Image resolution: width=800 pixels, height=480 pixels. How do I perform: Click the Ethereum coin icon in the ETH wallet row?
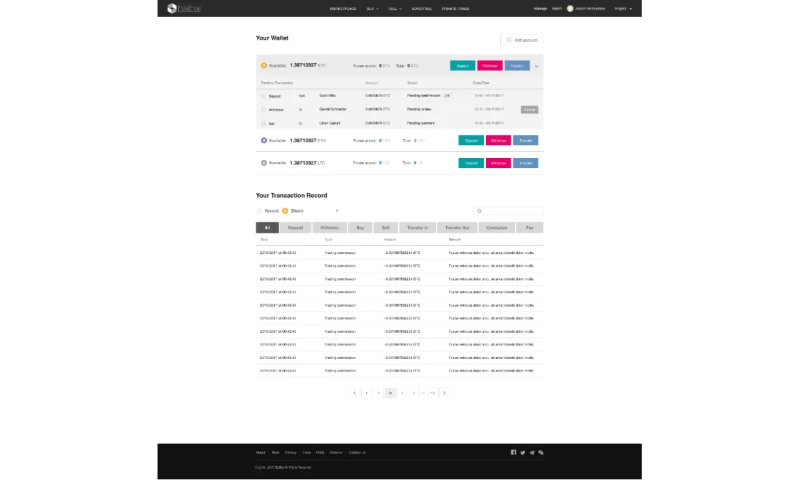pyautogui.click(x=264, y=140)
